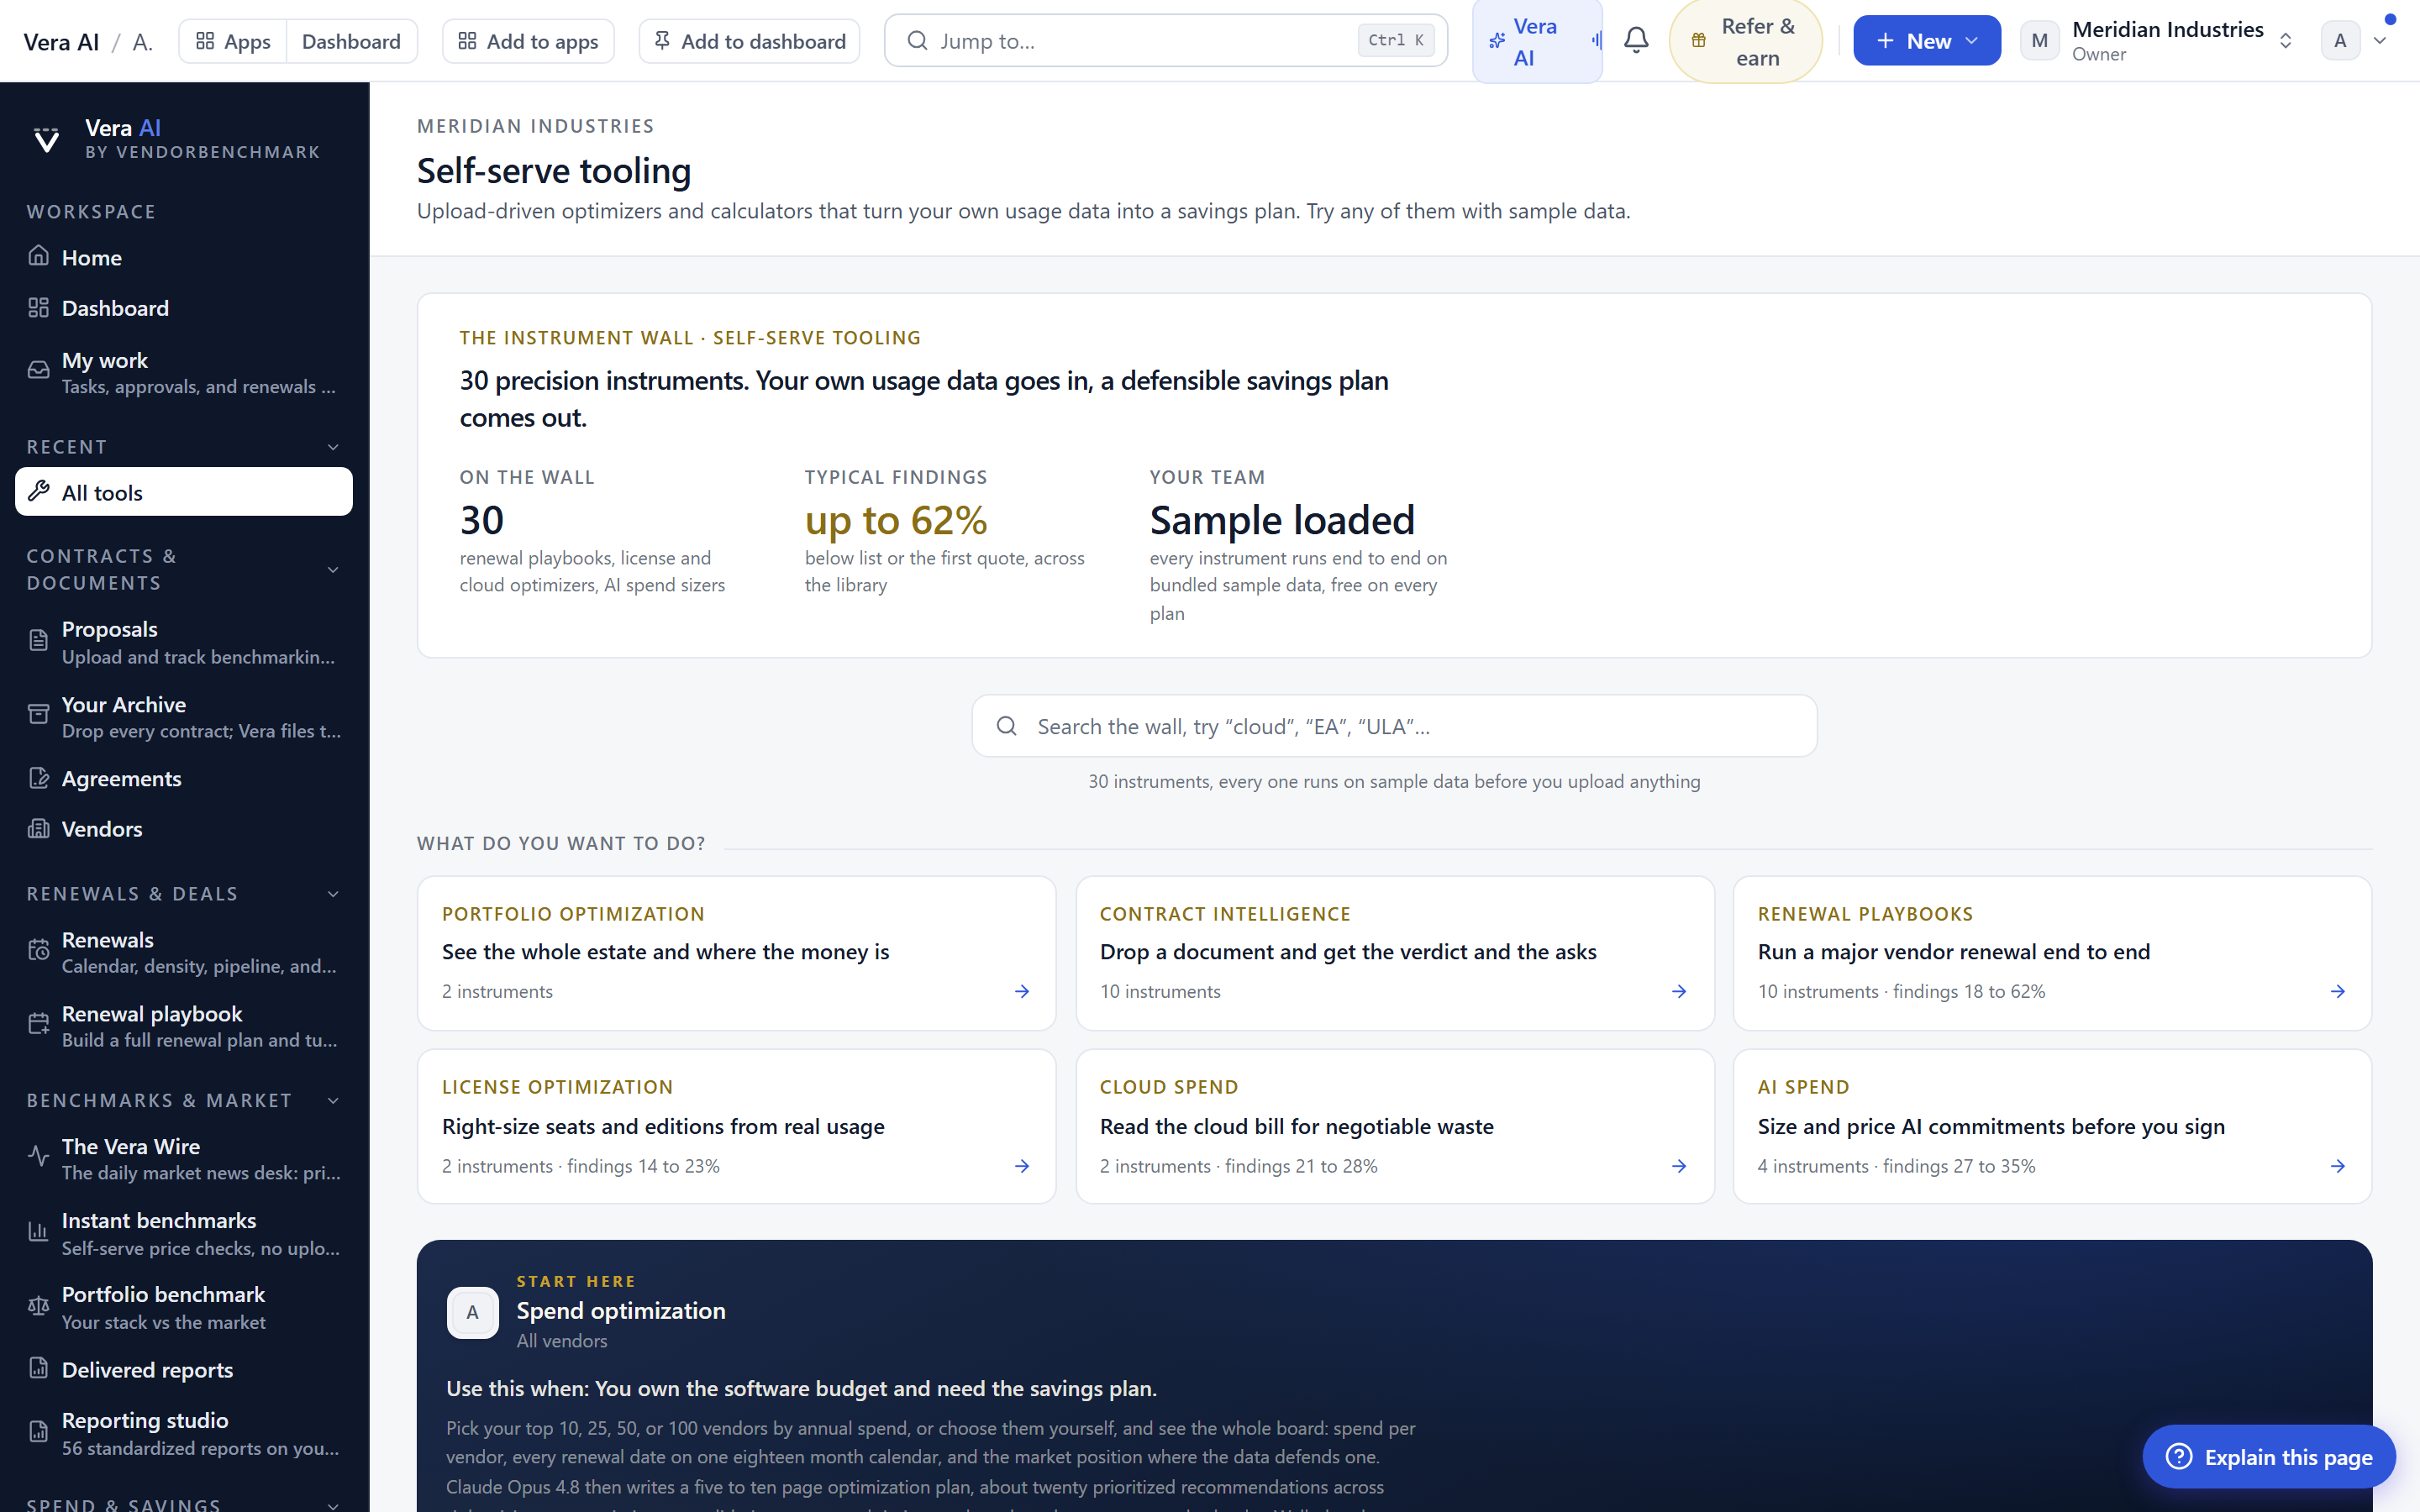Click the 'Sample loaded' team status
This screenshot has height=1512, width=2420.
pos(1282,520)
